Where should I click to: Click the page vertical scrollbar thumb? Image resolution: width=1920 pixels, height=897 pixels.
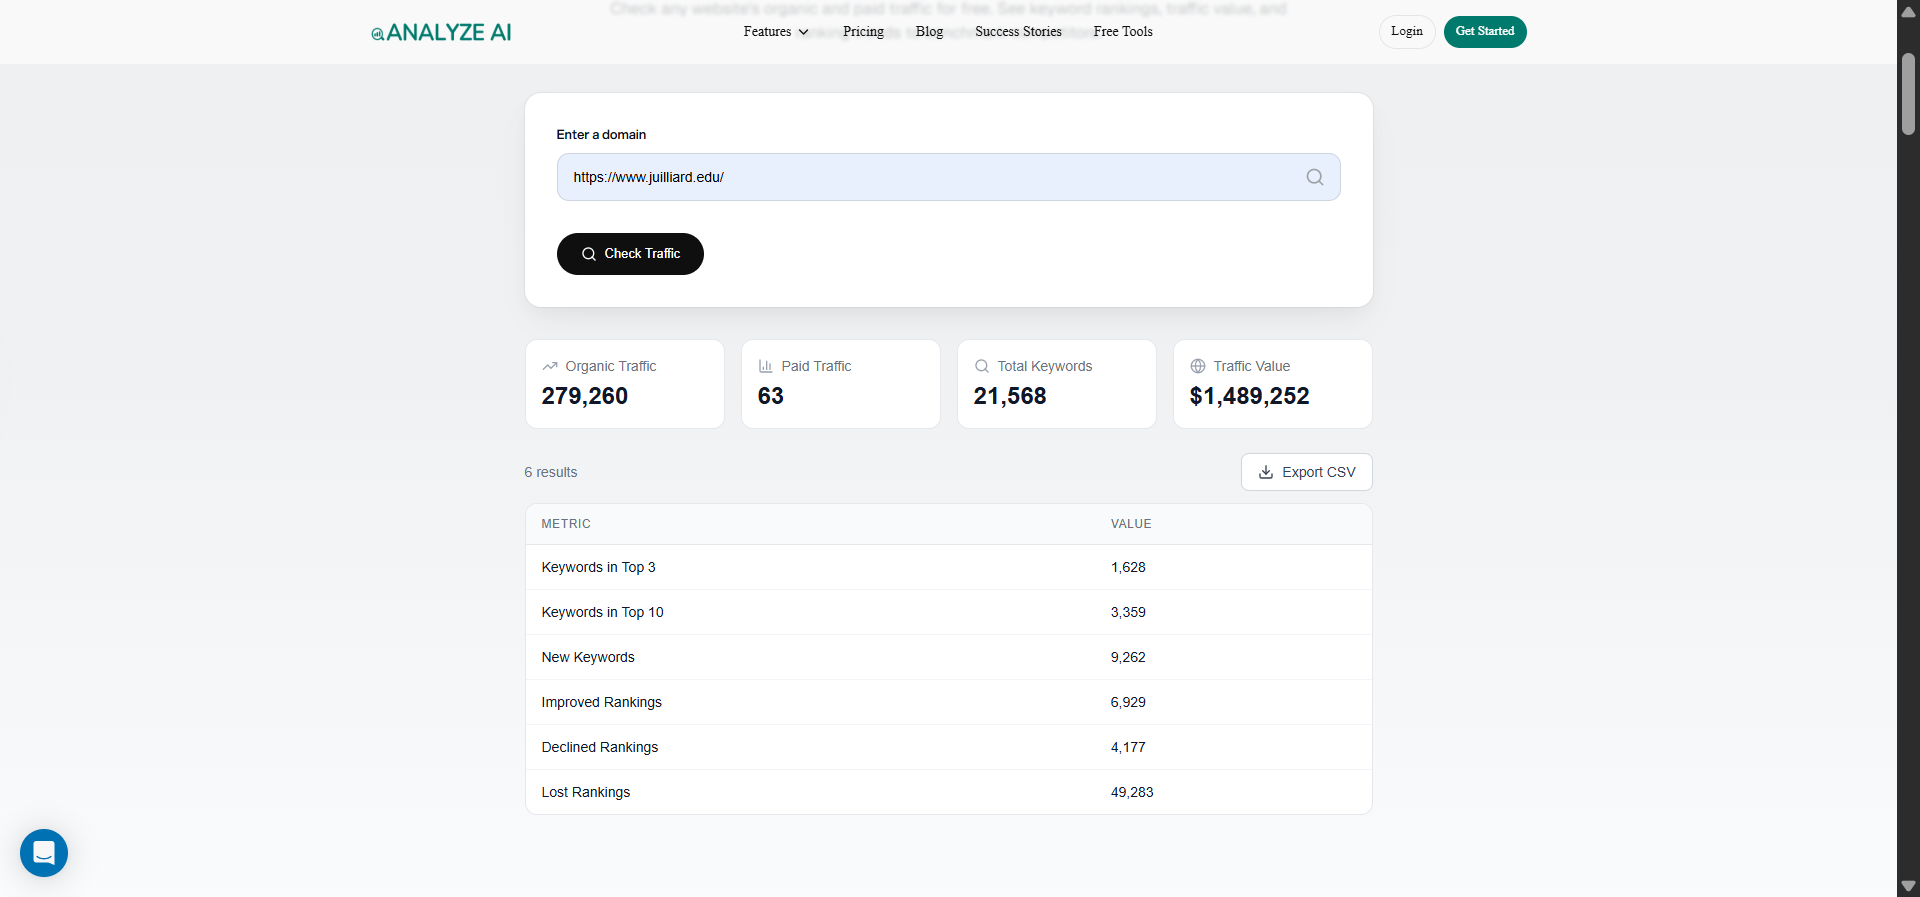click(1908, 94)
